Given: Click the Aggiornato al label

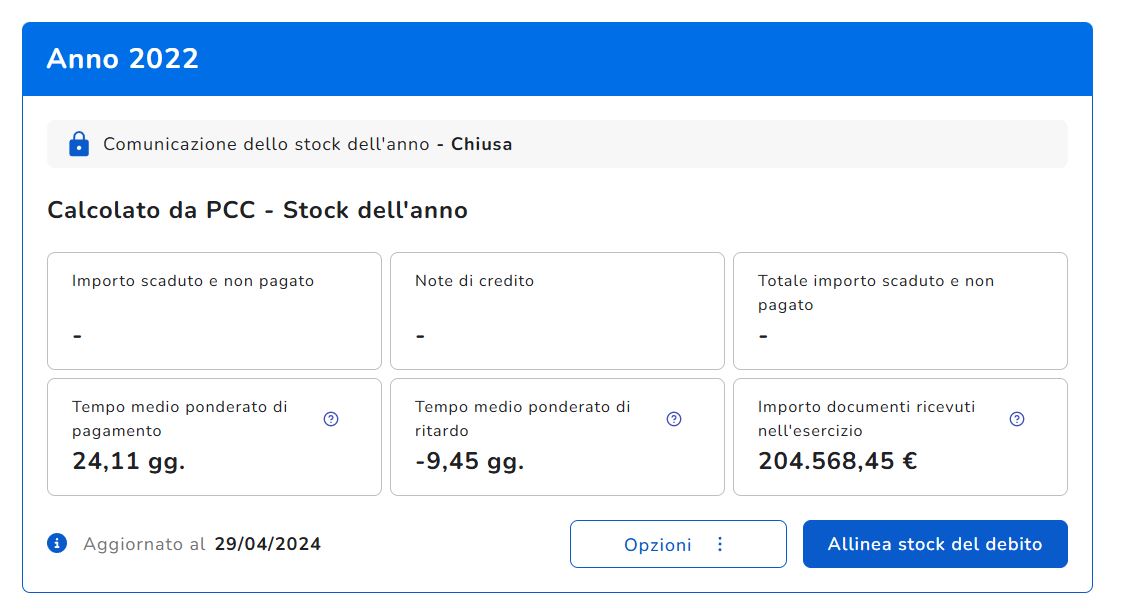Looking at the screenshot, I should coord(145,544).
